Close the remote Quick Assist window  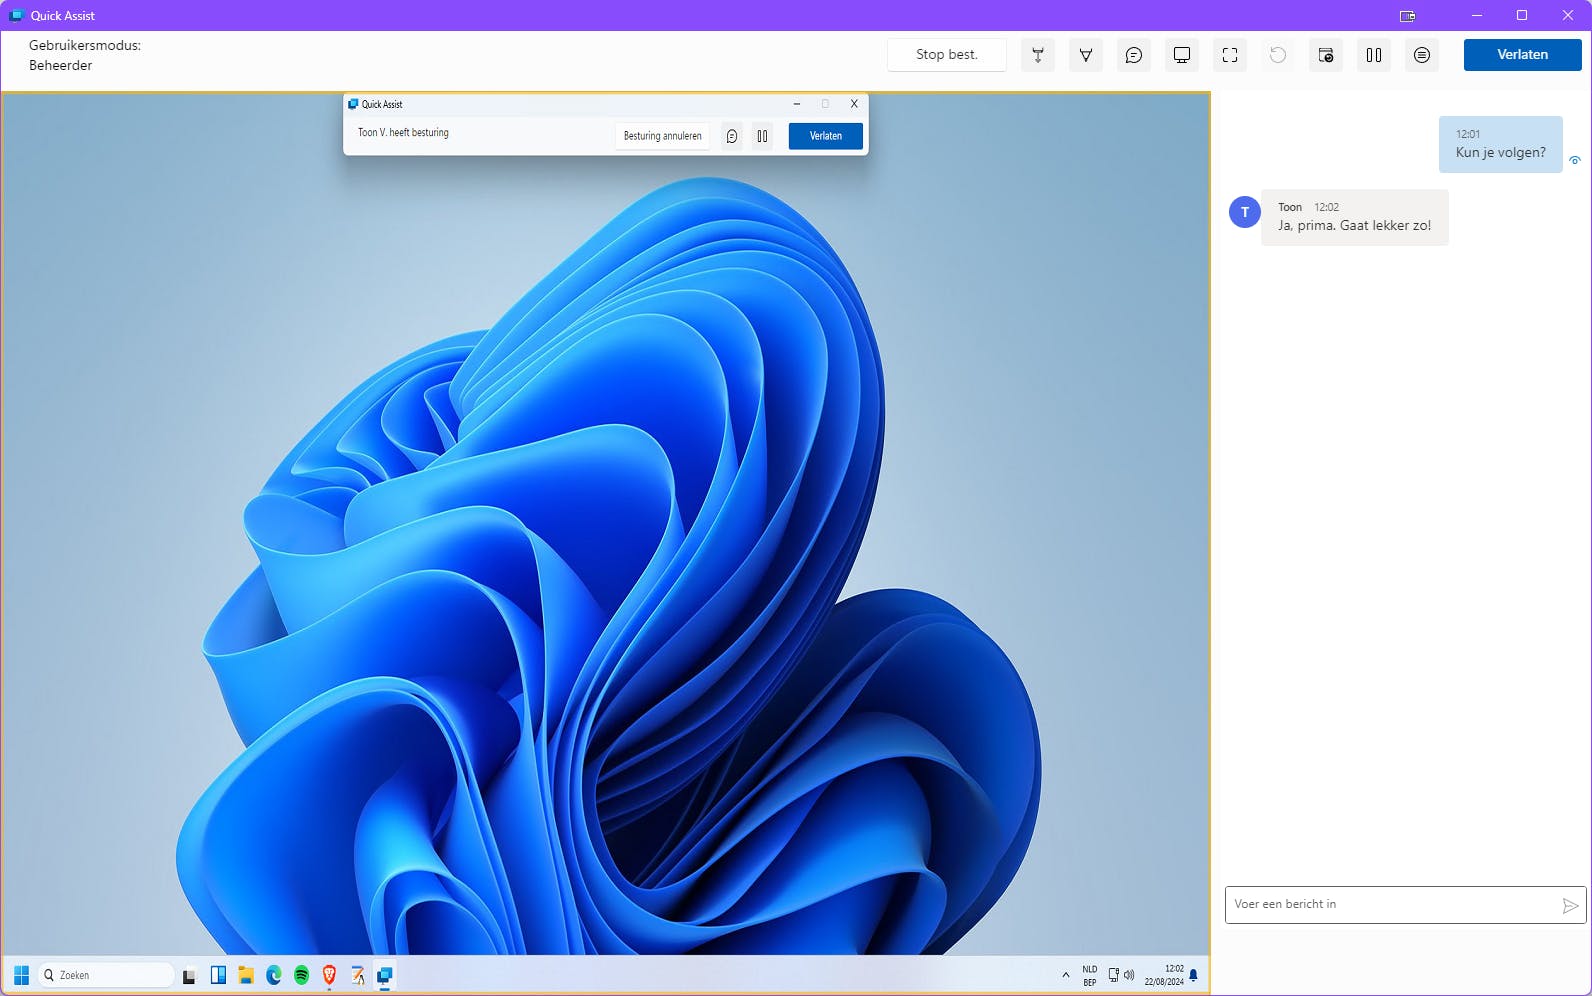[x=854, y=104]
